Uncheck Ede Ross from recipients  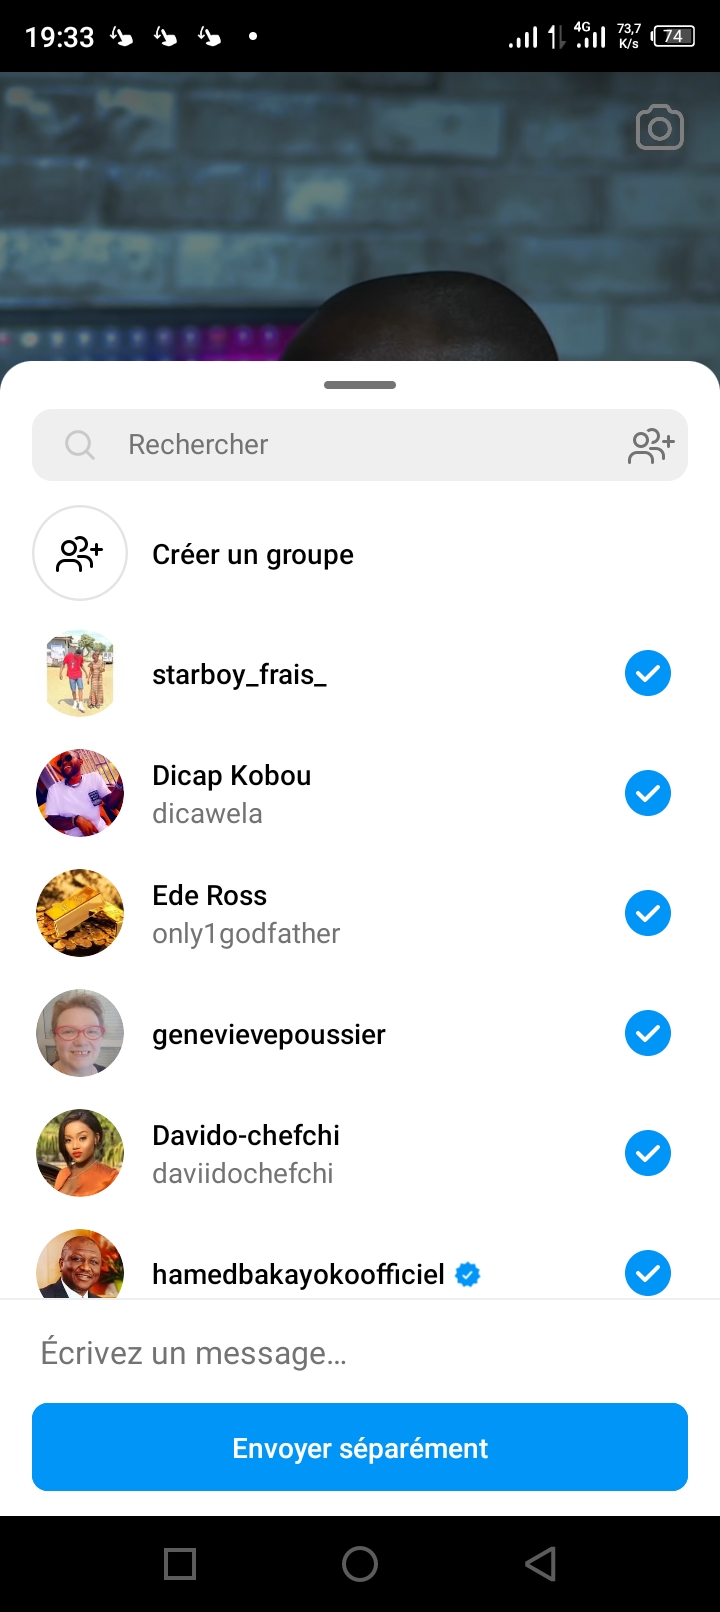click(647, 914)
